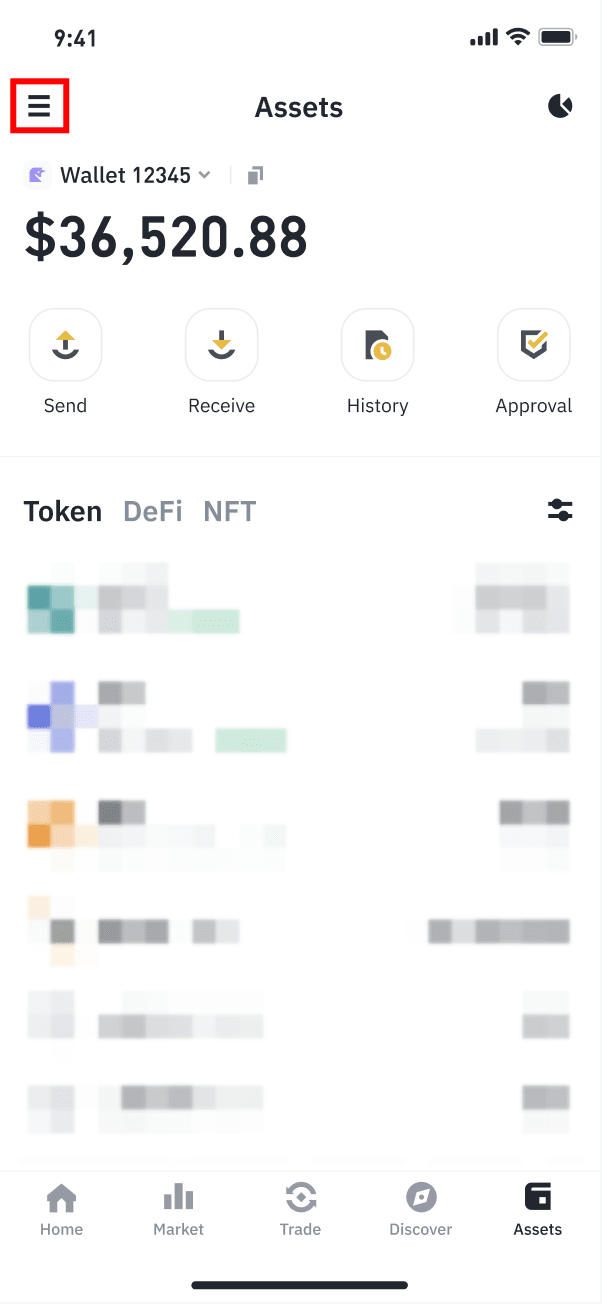Copy wallet address icon

255,176
